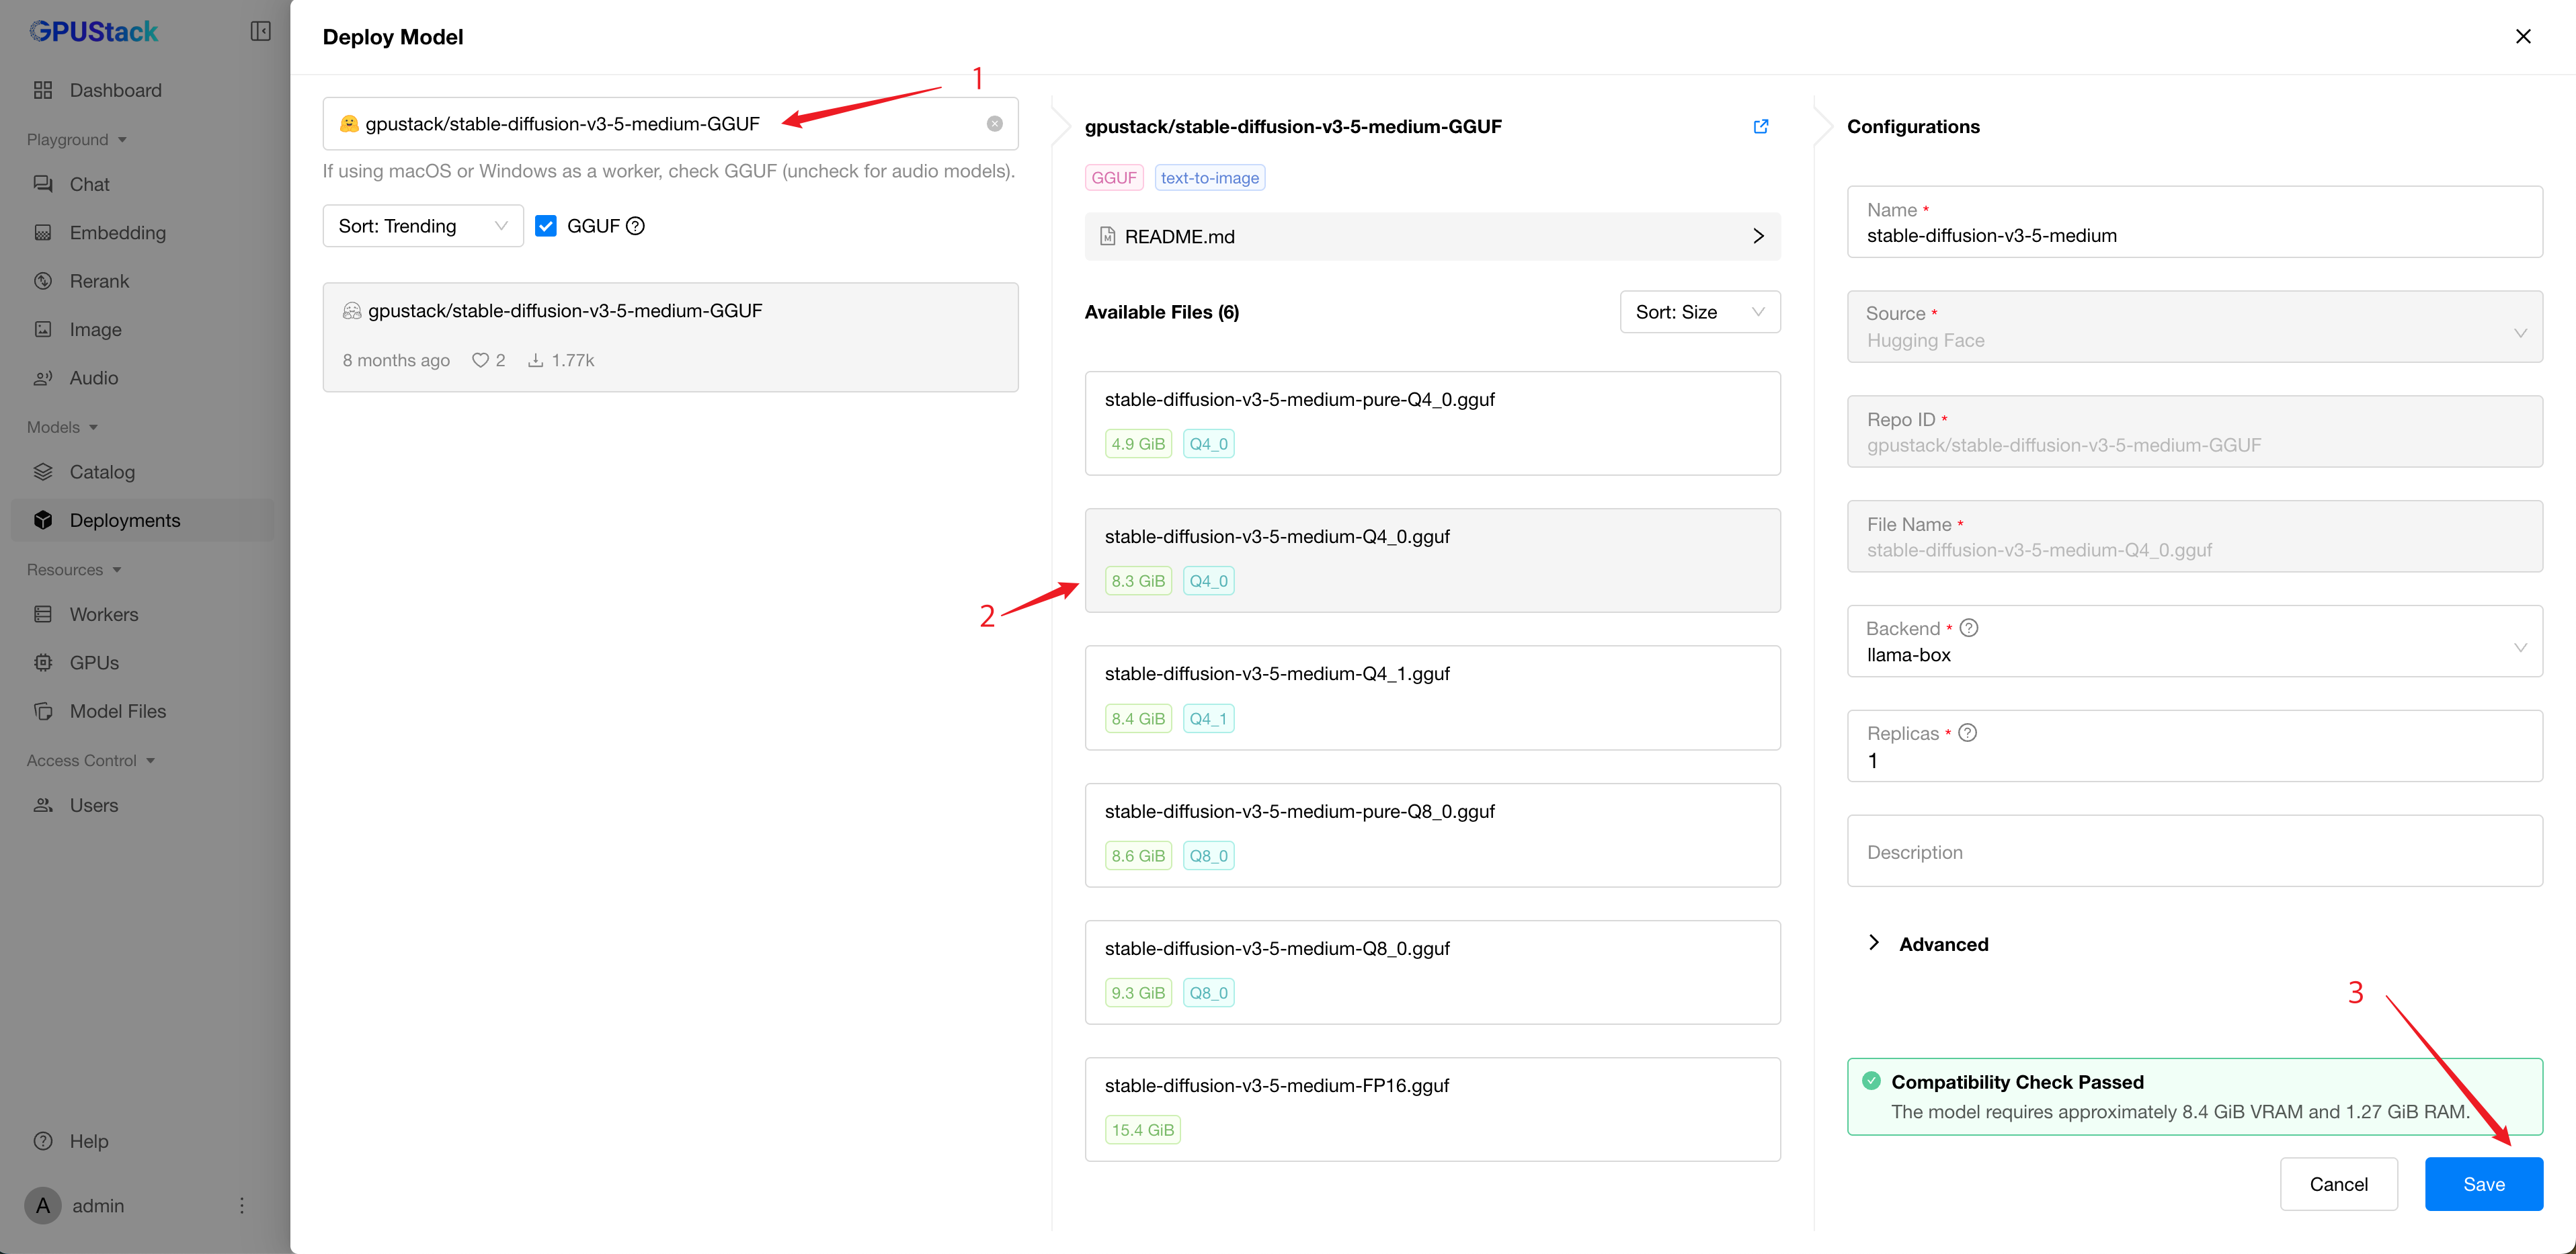Click the text-to-image tag
Image resolution: width=2576 pixels, height=1254 pixels.
tap(1210, 178)
